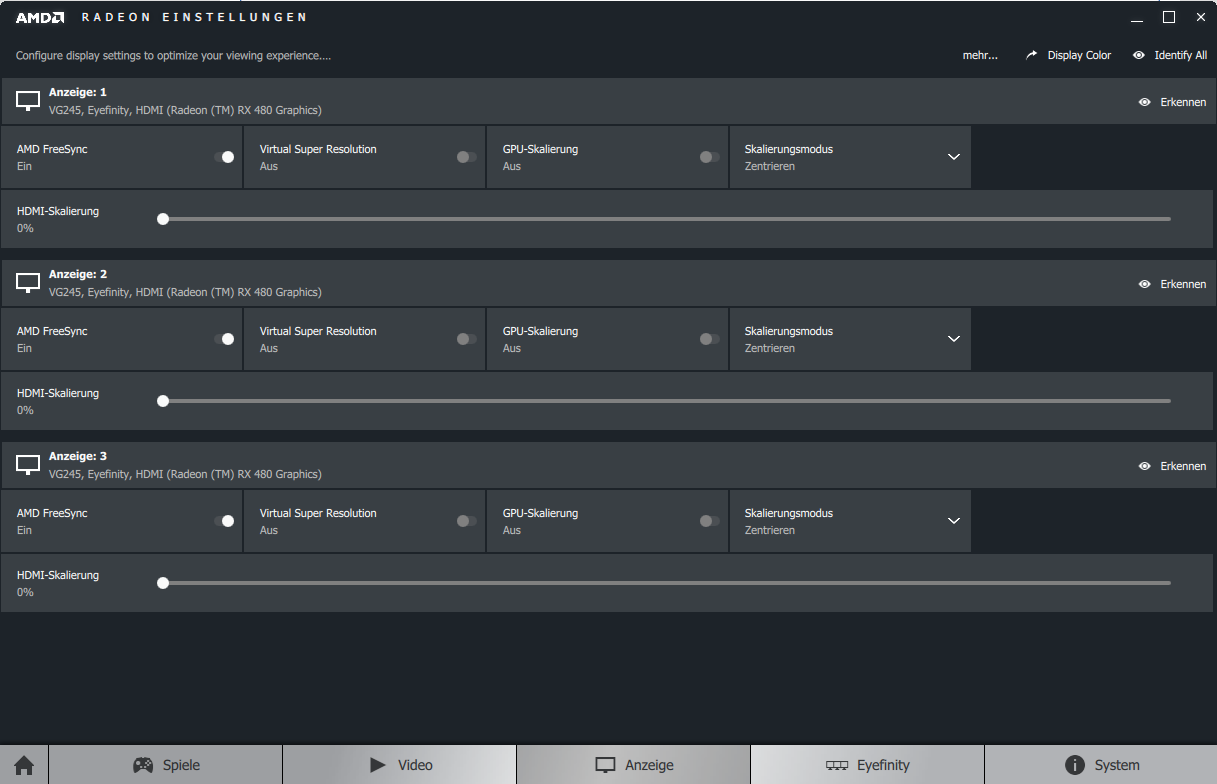Enable GPU-Skalierung for Anzeige 1
Viewport: 1217px width, 784px height.
coord(710,157)
